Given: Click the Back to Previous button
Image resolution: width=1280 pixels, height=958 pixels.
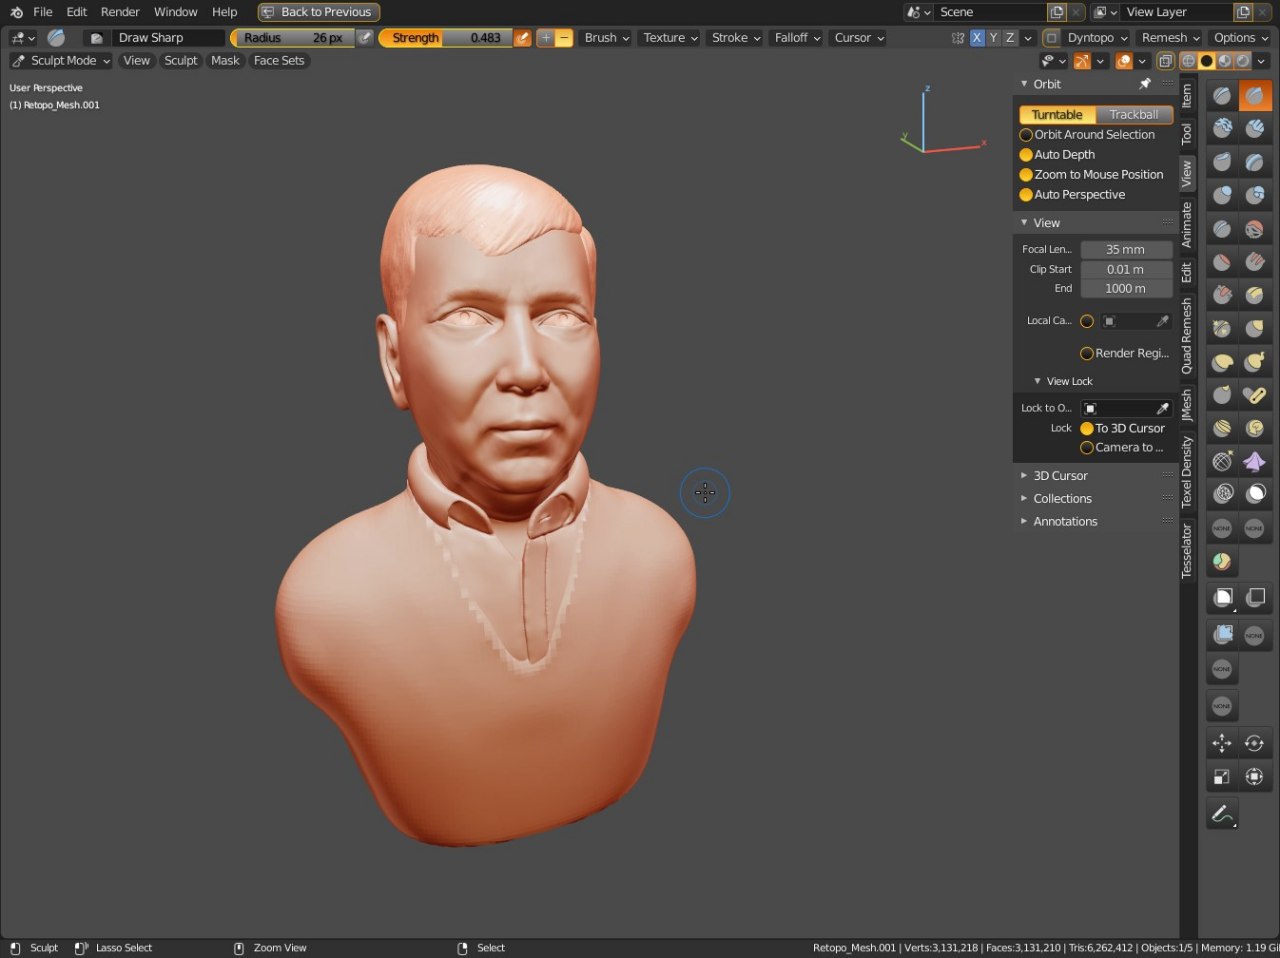Looking at the screenshot, I should coord(319,12).
